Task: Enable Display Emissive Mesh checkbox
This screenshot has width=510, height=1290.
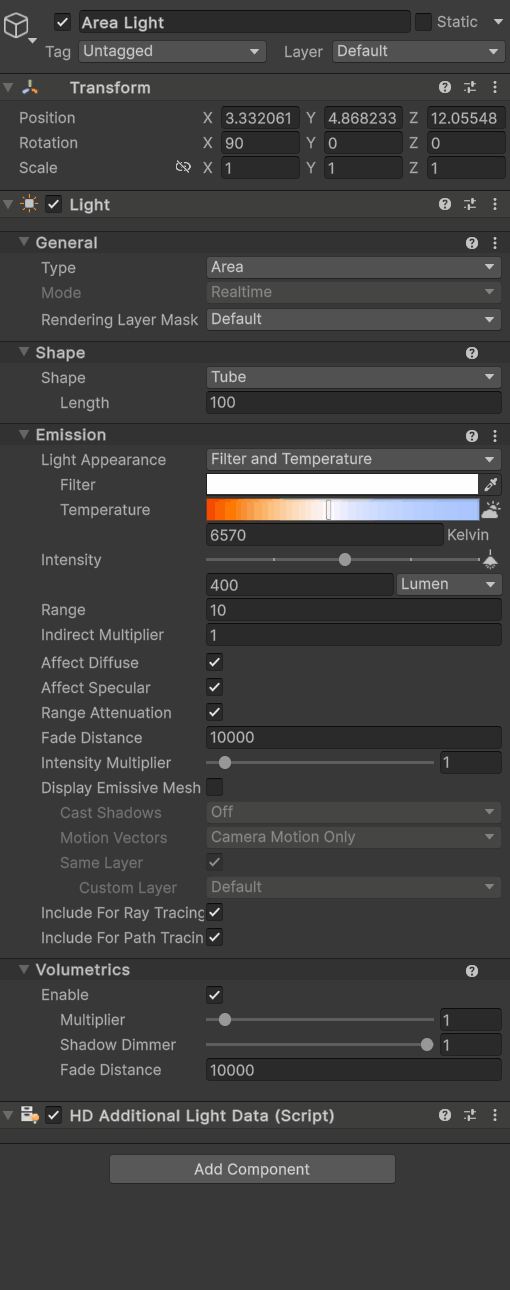Action: 214,787
